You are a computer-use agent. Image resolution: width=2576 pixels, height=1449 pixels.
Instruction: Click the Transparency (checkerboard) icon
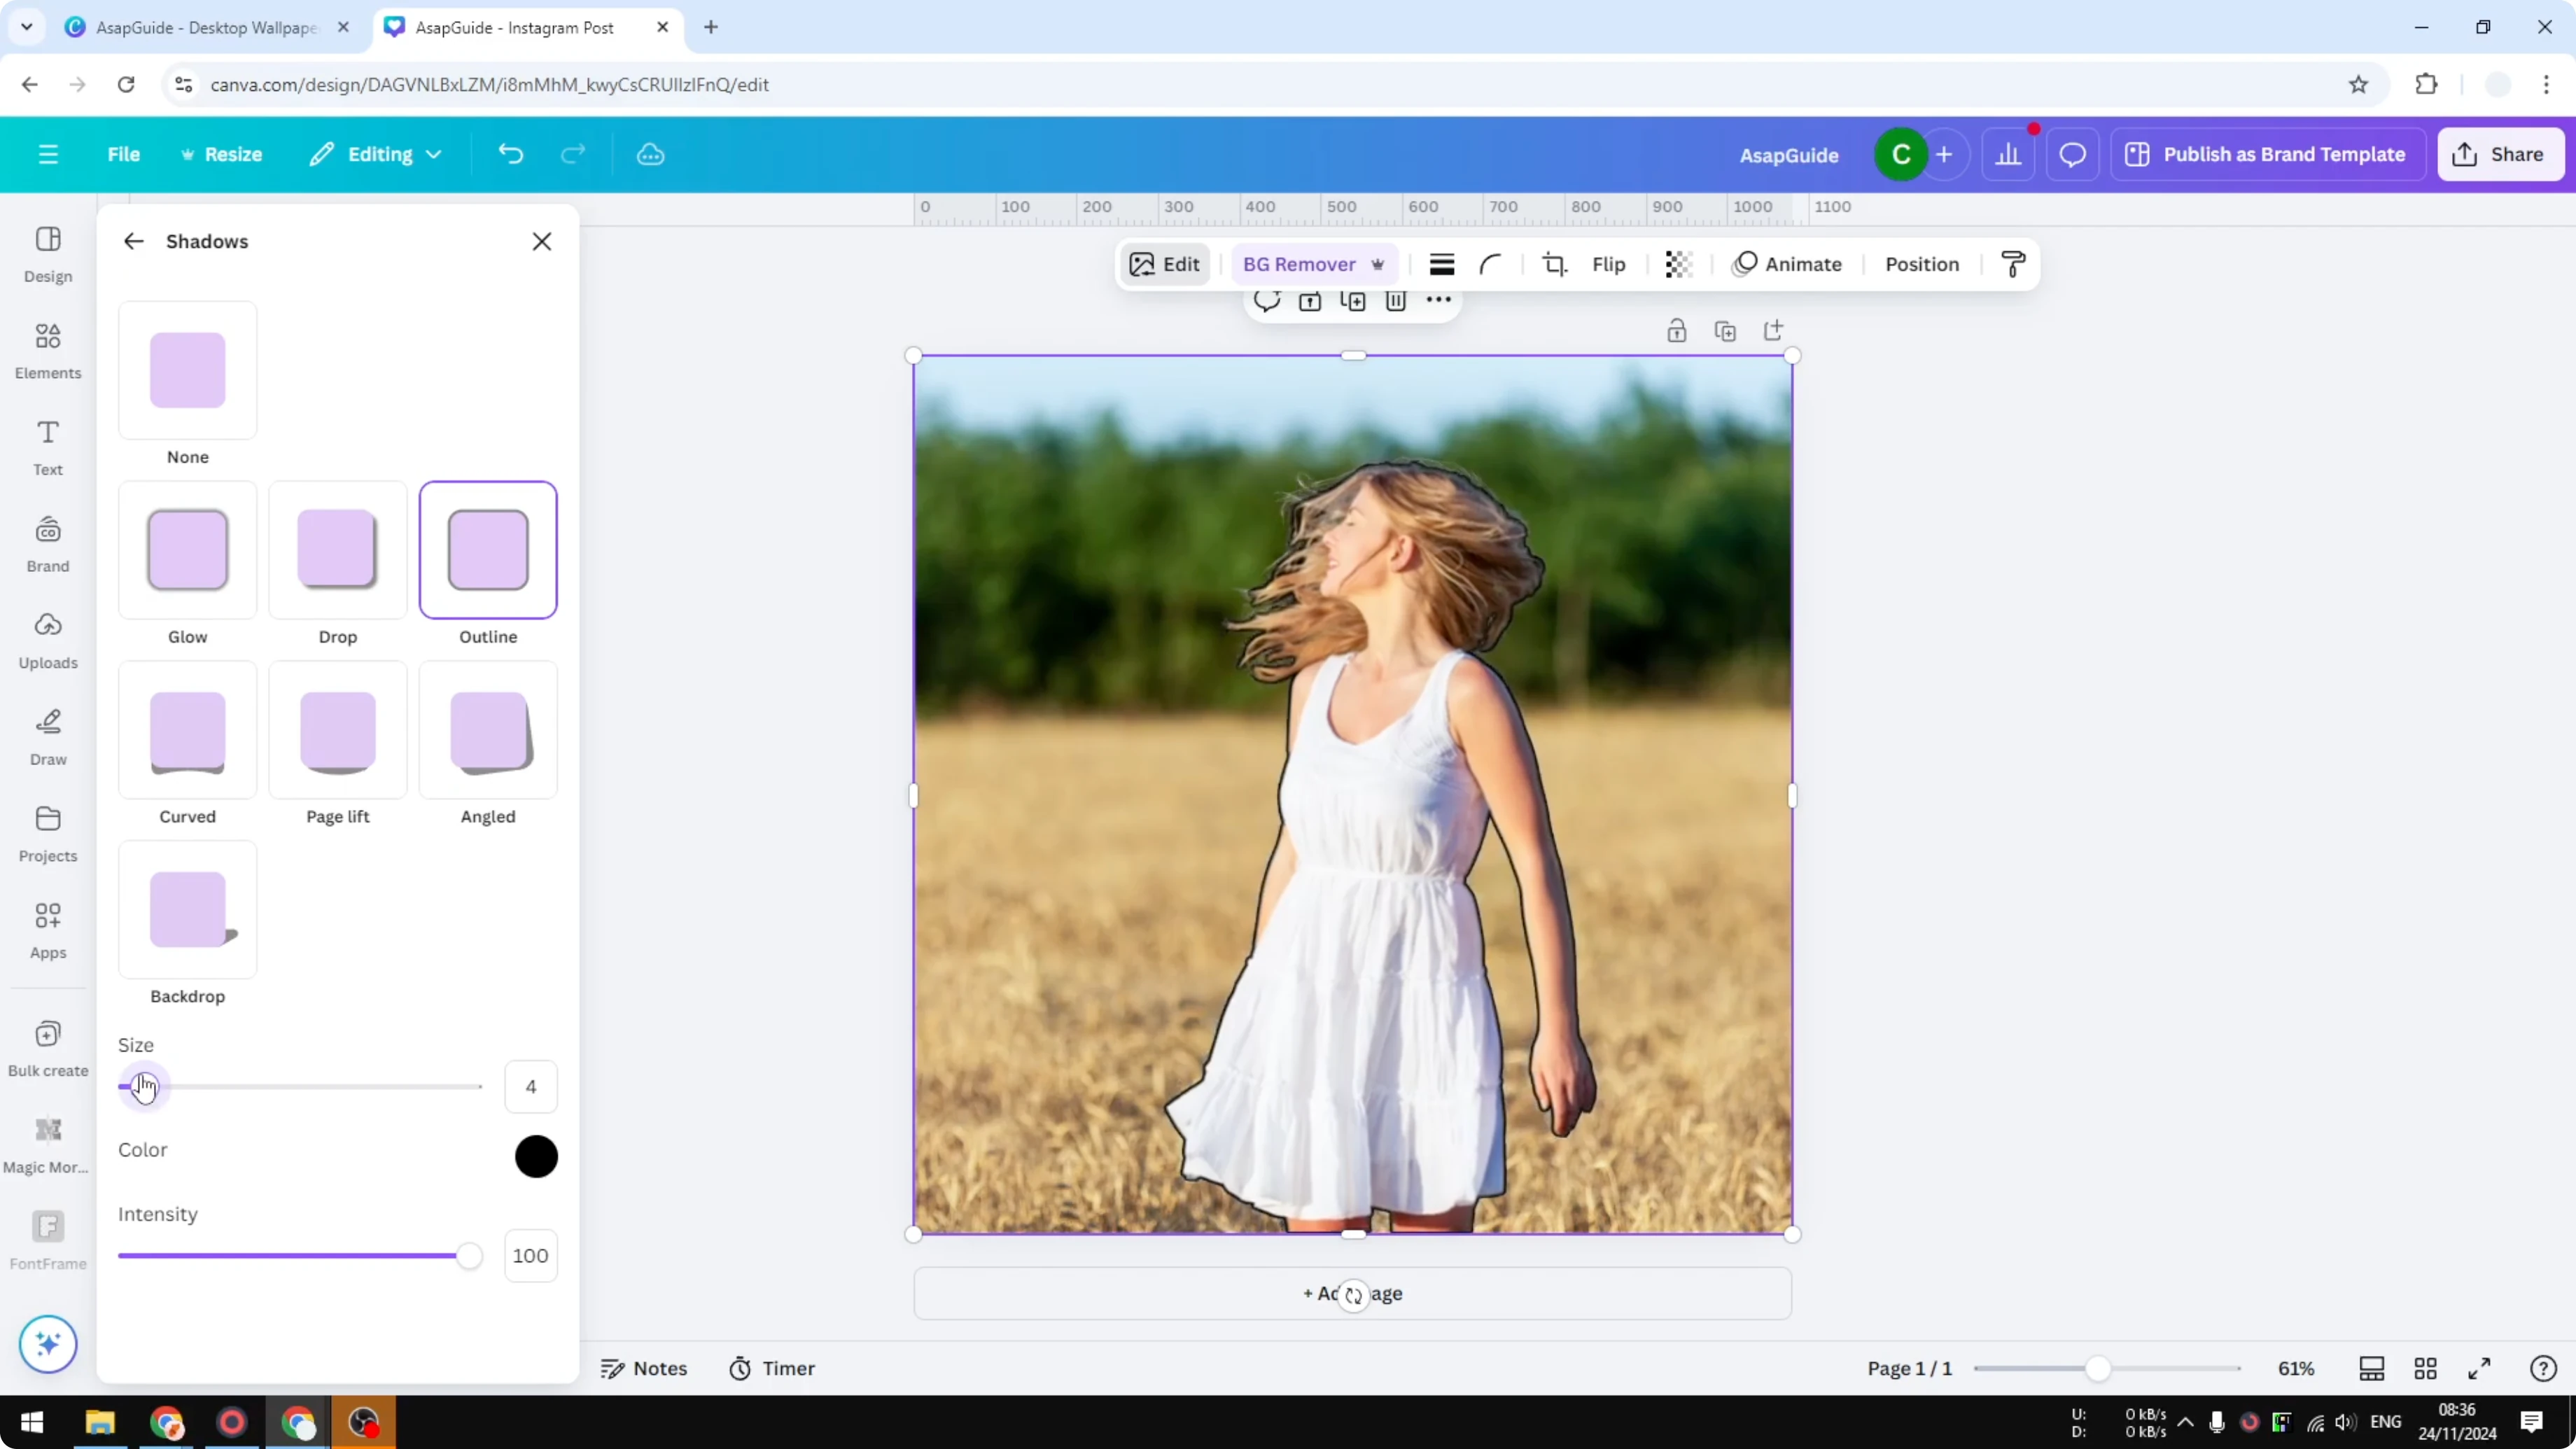1678,264
